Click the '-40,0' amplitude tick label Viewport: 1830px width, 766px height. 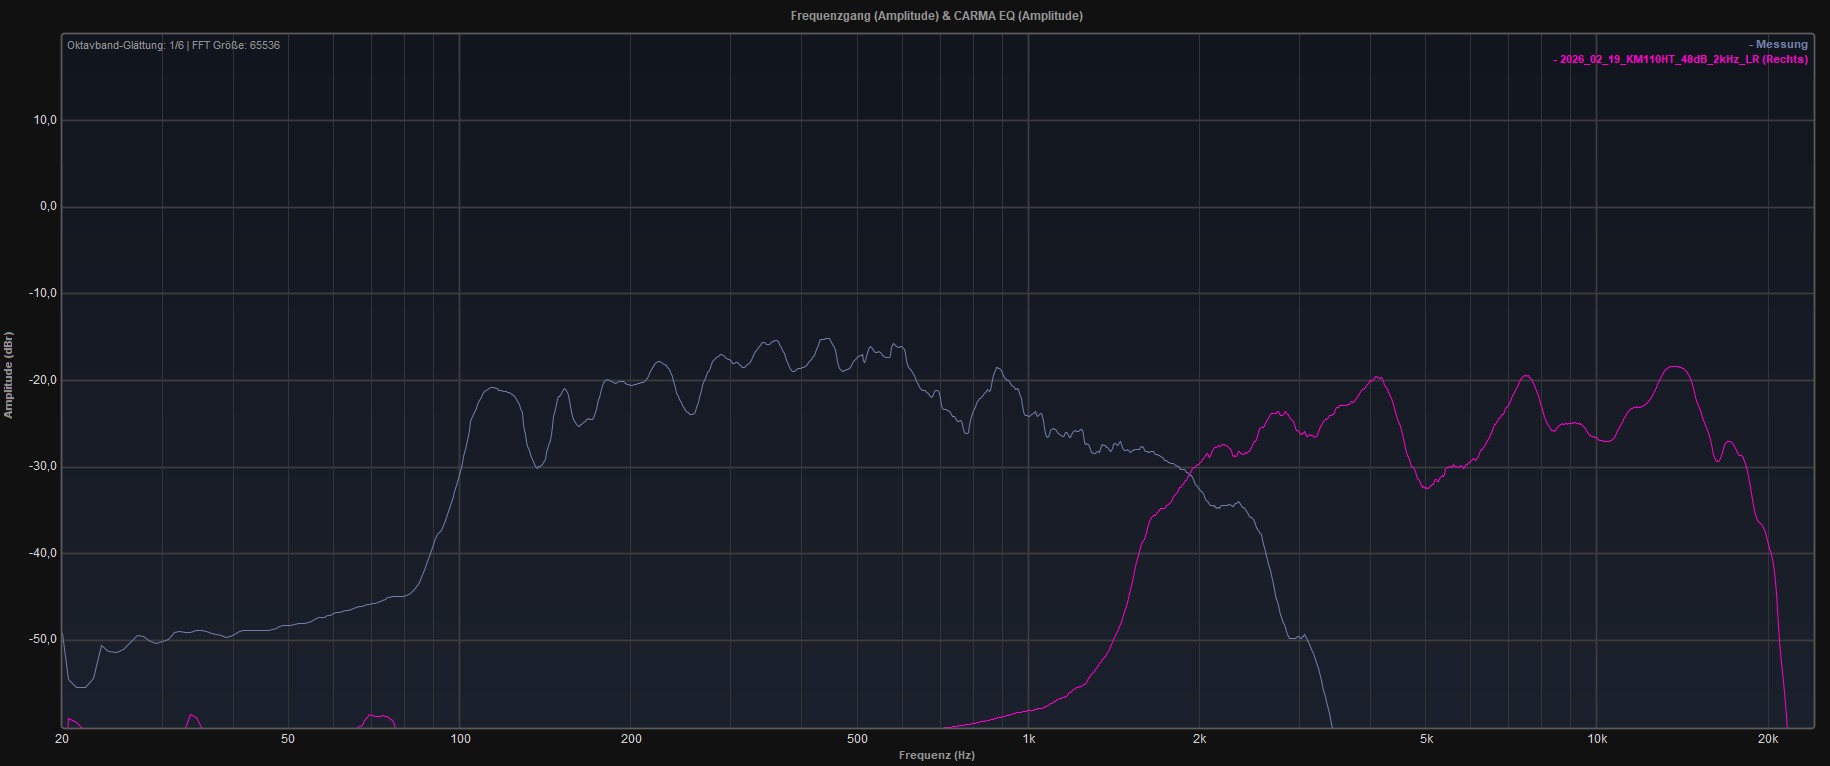(43, 553)
